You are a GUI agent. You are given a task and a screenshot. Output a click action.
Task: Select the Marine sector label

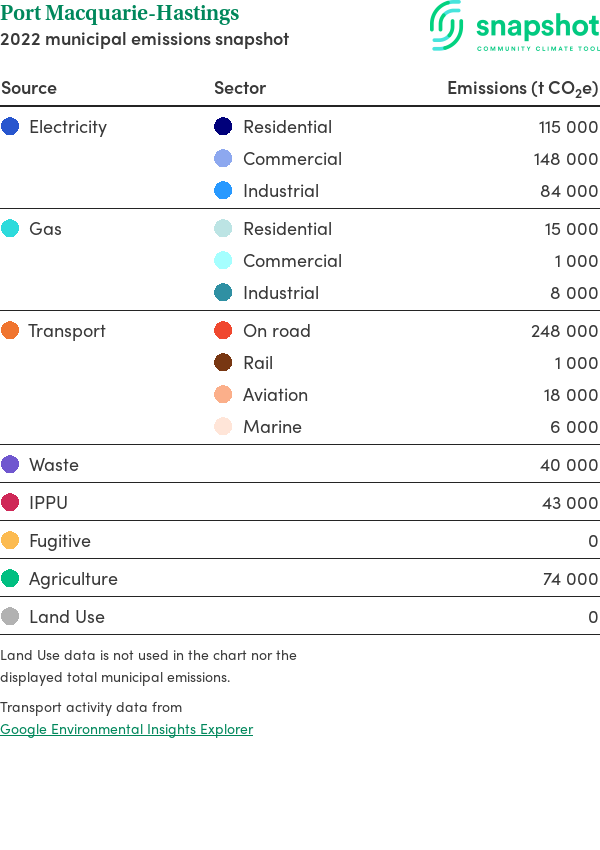pyautogui.click(x=272, y=427)
